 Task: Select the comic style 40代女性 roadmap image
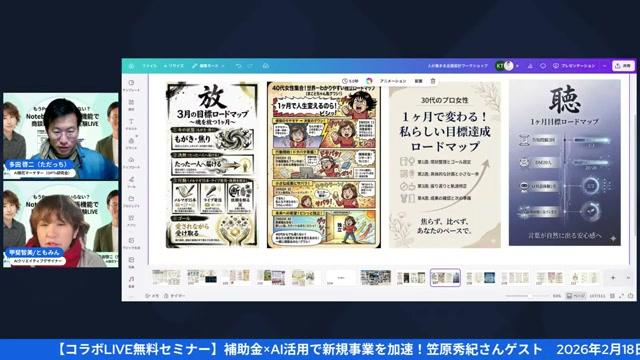click(324, 165)
